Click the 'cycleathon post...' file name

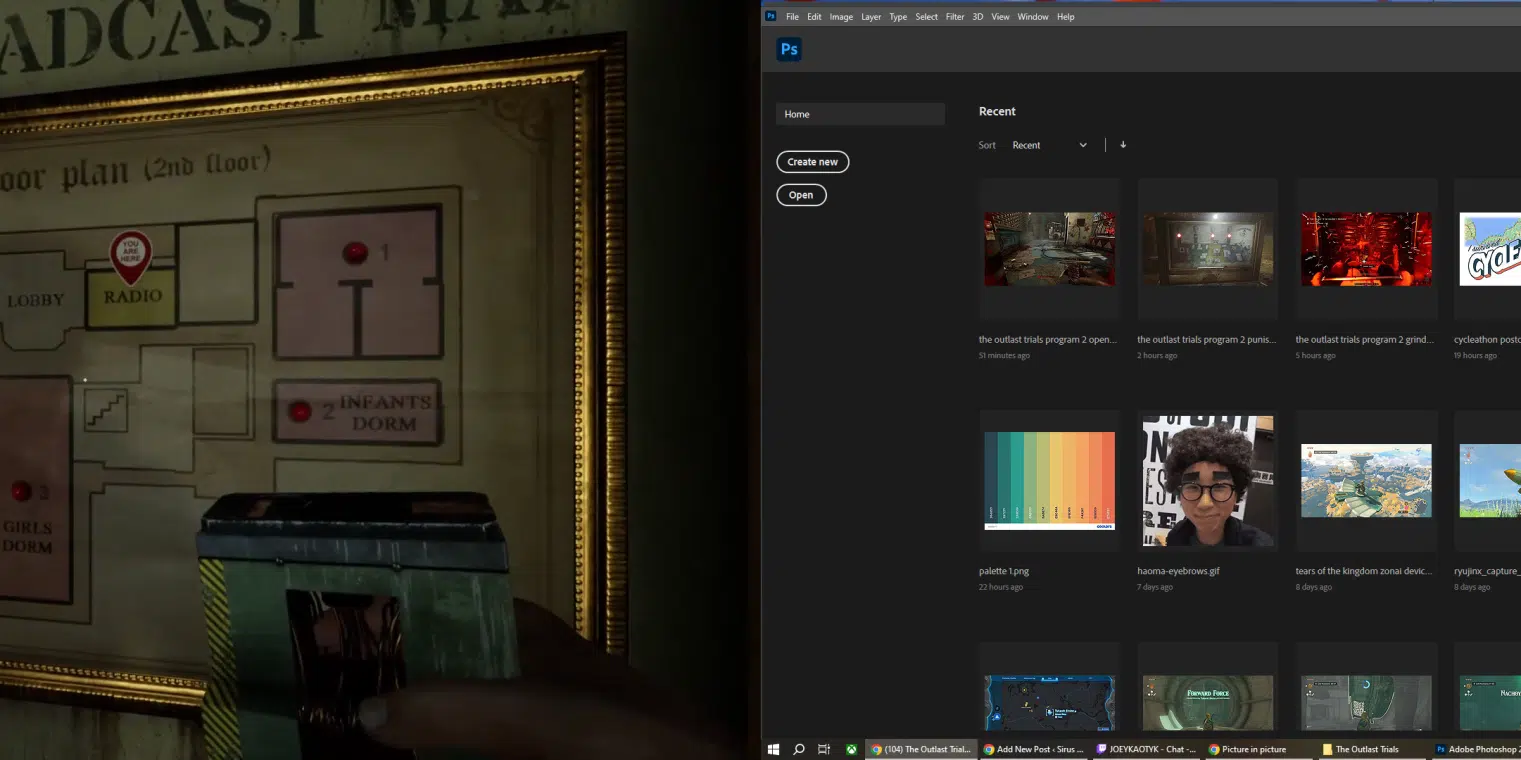[1487, 340]
